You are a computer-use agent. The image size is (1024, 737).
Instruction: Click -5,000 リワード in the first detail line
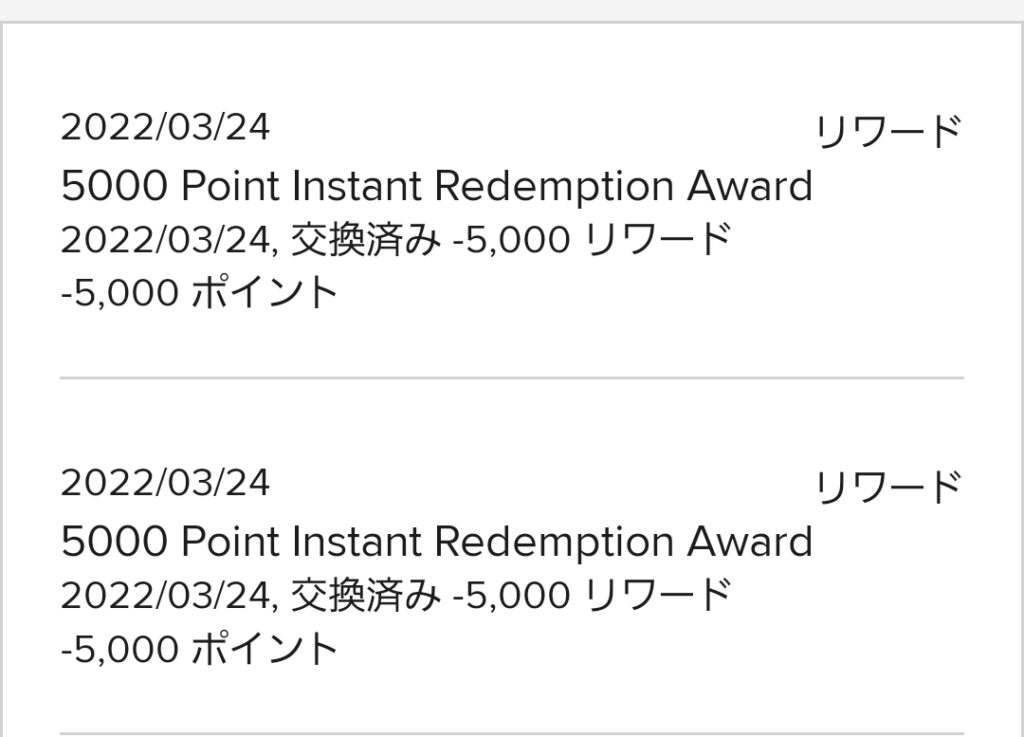[x=591, y=240]
